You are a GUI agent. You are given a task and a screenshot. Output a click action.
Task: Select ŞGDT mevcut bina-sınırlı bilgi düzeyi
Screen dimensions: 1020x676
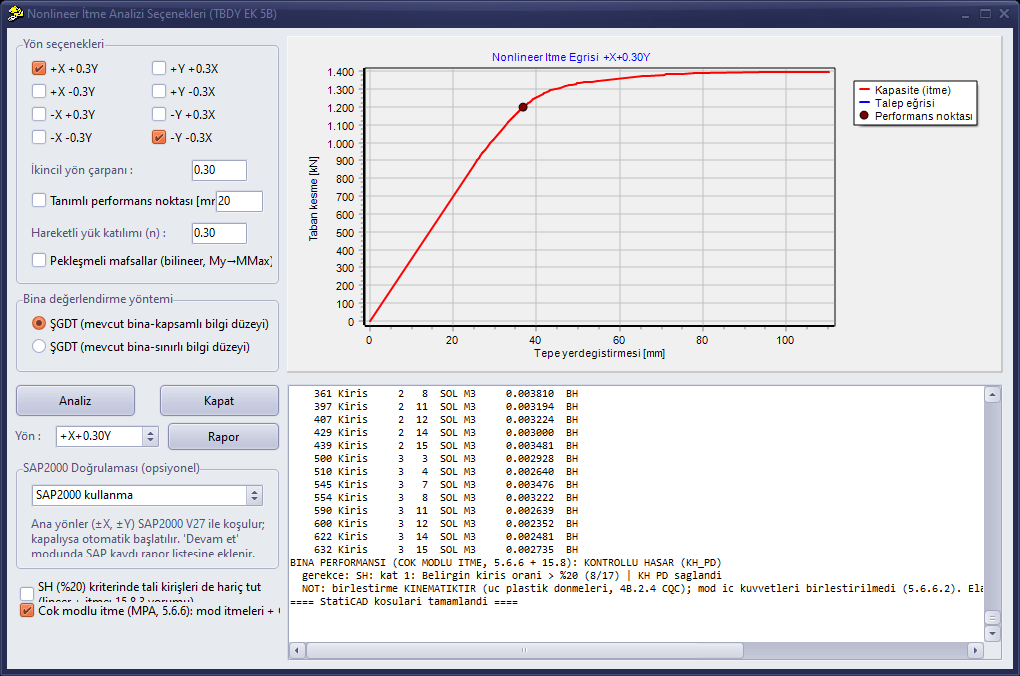(39, 346)
